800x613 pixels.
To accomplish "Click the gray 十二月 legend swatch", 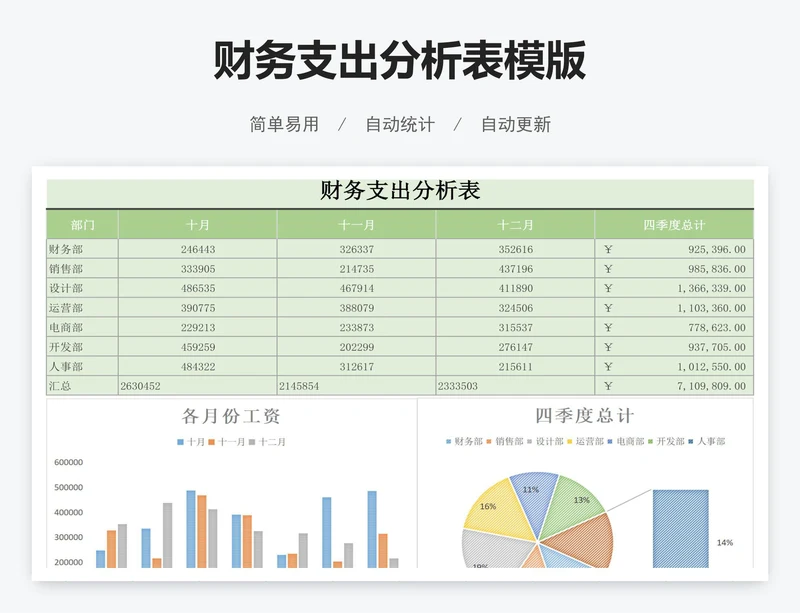I will pyautogui.click(x=252, y=442).
